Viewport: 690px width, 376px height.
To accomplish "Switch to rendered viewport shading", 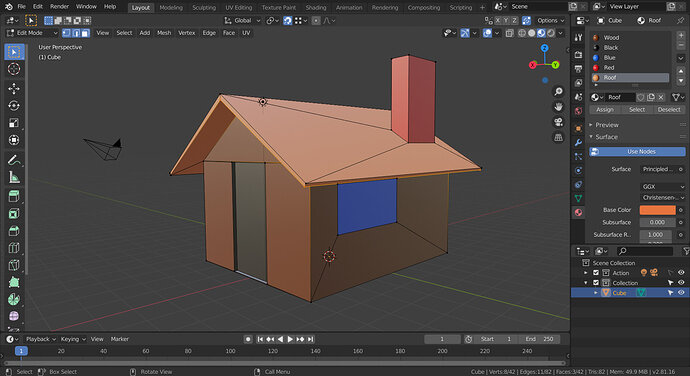I will tap(551, 33).
